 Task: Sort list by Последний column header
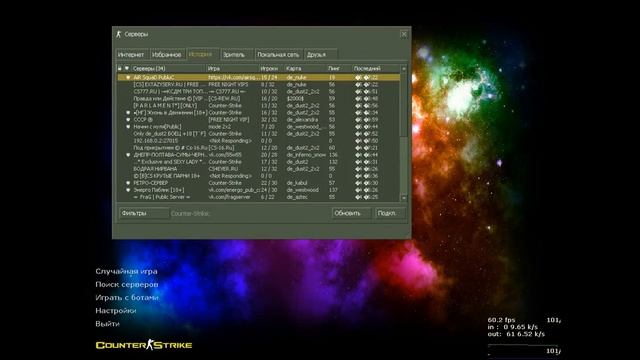tap(376, 69)
